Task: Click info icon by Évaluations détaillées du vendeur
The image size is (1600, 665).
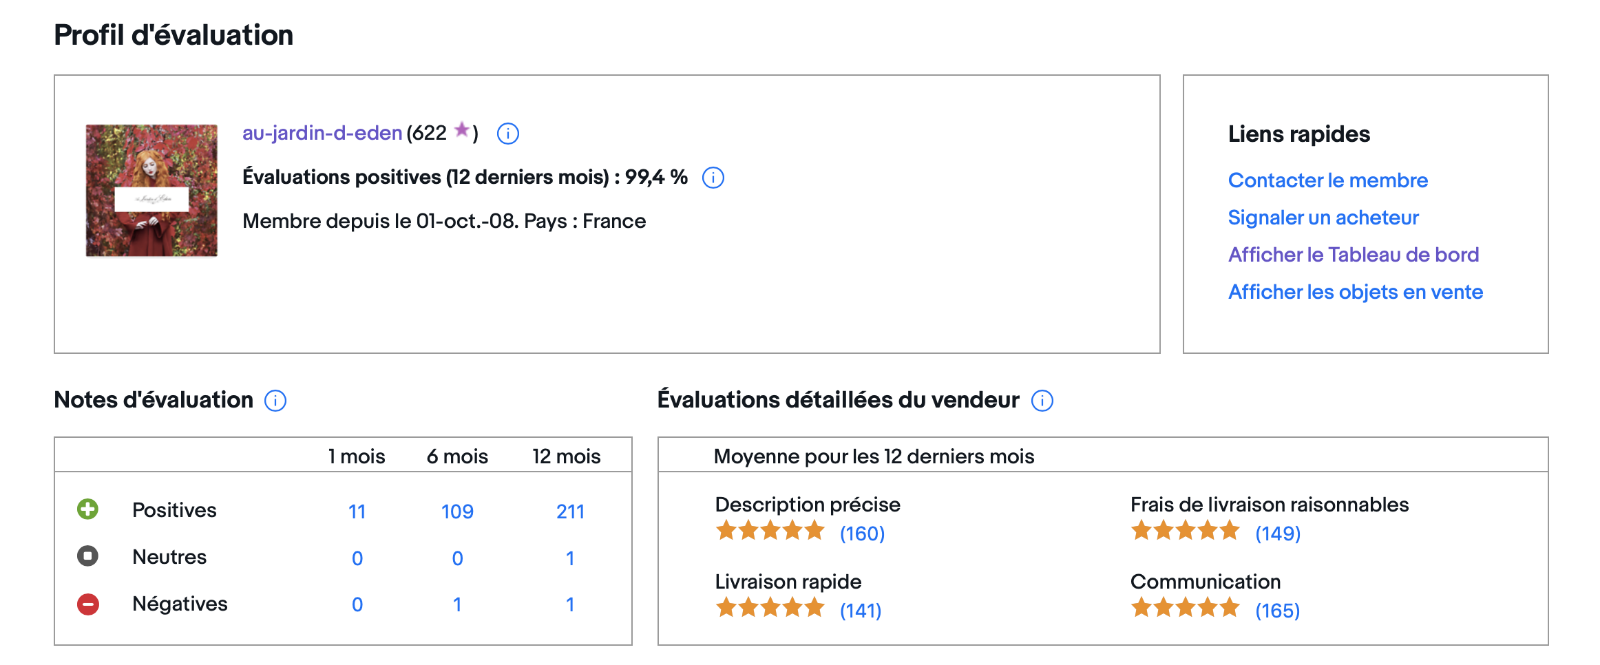Action: pyautogui.click(x=1042, y=401)
